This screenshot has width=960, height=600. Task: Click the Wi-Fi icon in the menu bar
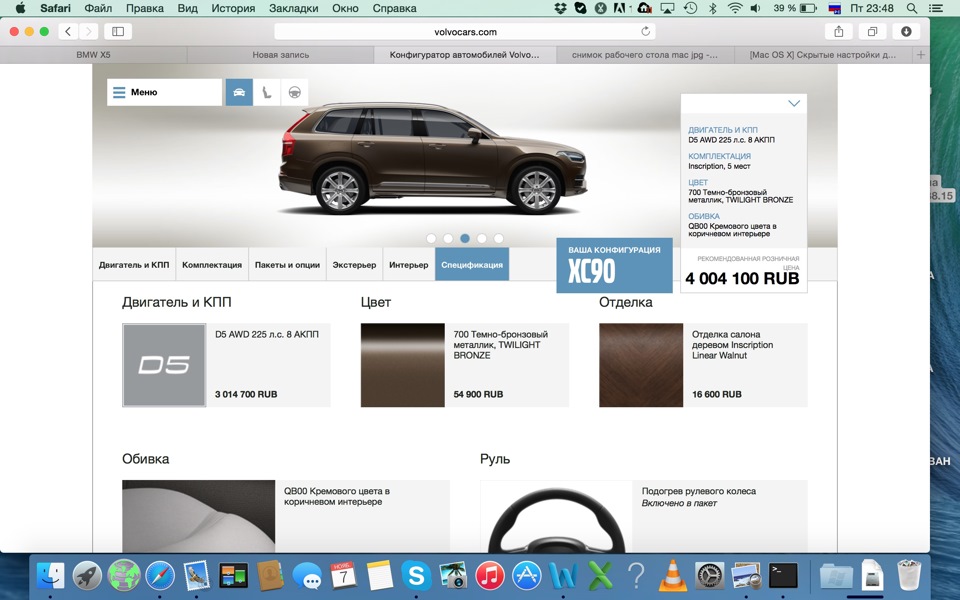[735, 8]
